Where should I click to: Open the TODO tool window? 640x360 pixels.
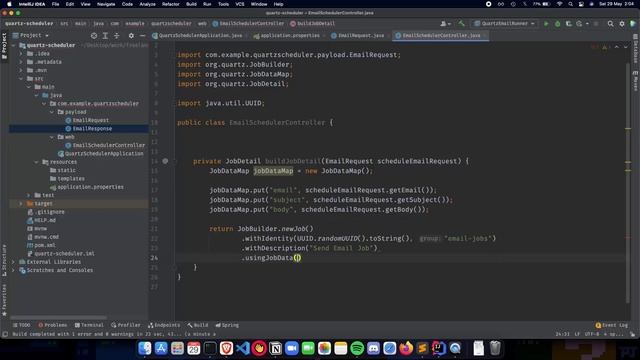(x=21, y=325)
